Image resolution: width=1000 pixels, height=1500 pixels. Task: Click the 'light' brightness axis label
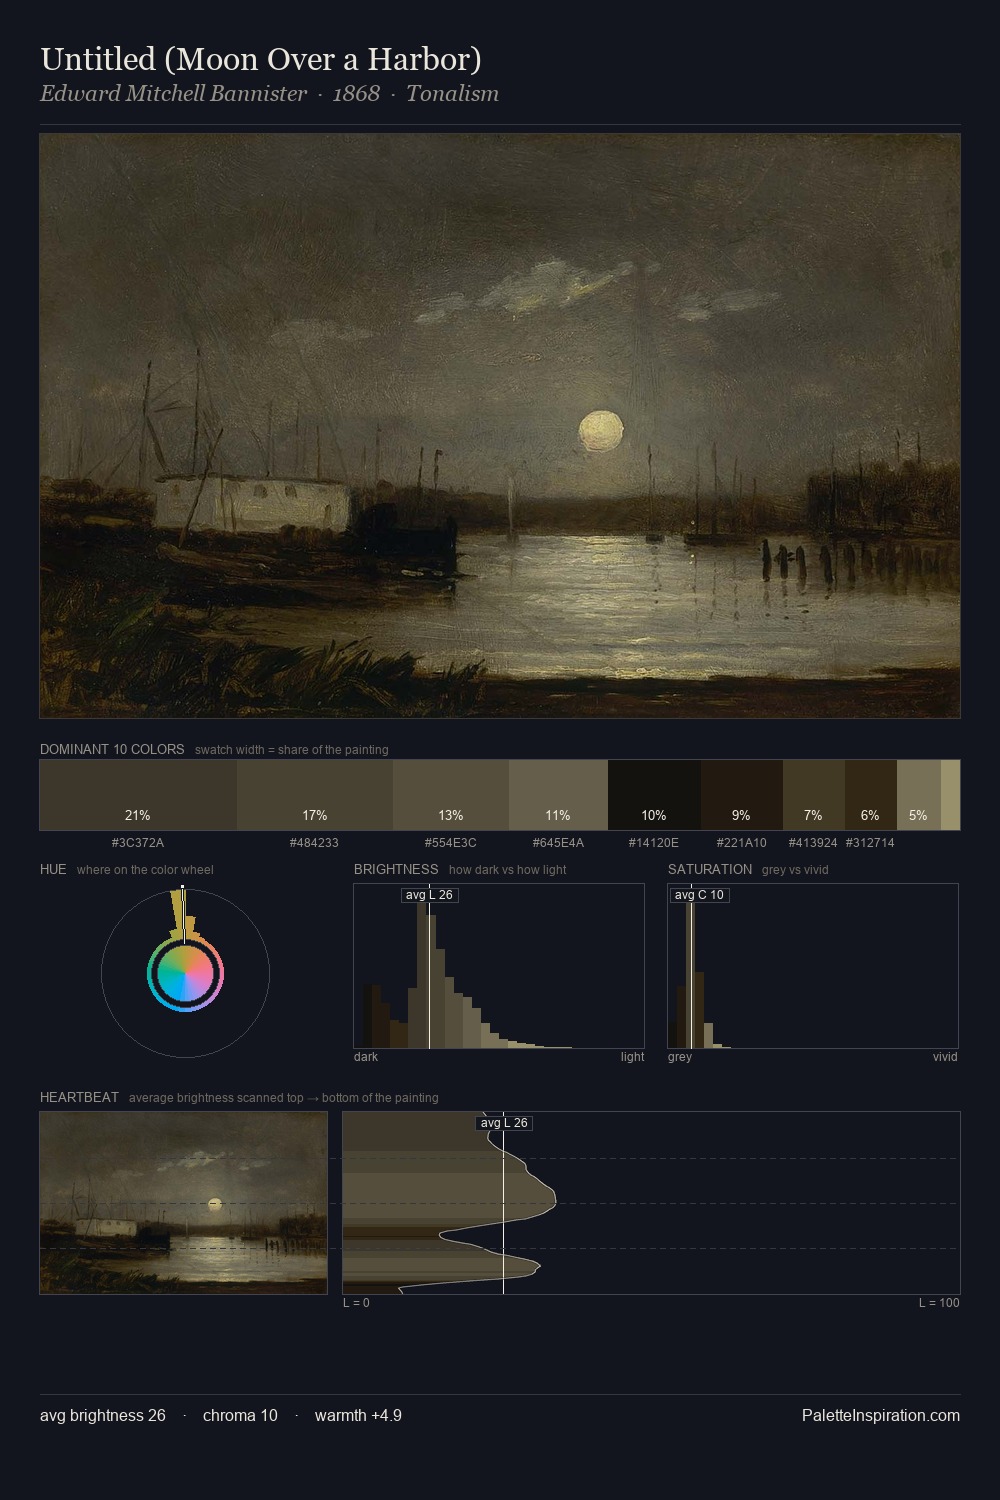pos(632,1057)
